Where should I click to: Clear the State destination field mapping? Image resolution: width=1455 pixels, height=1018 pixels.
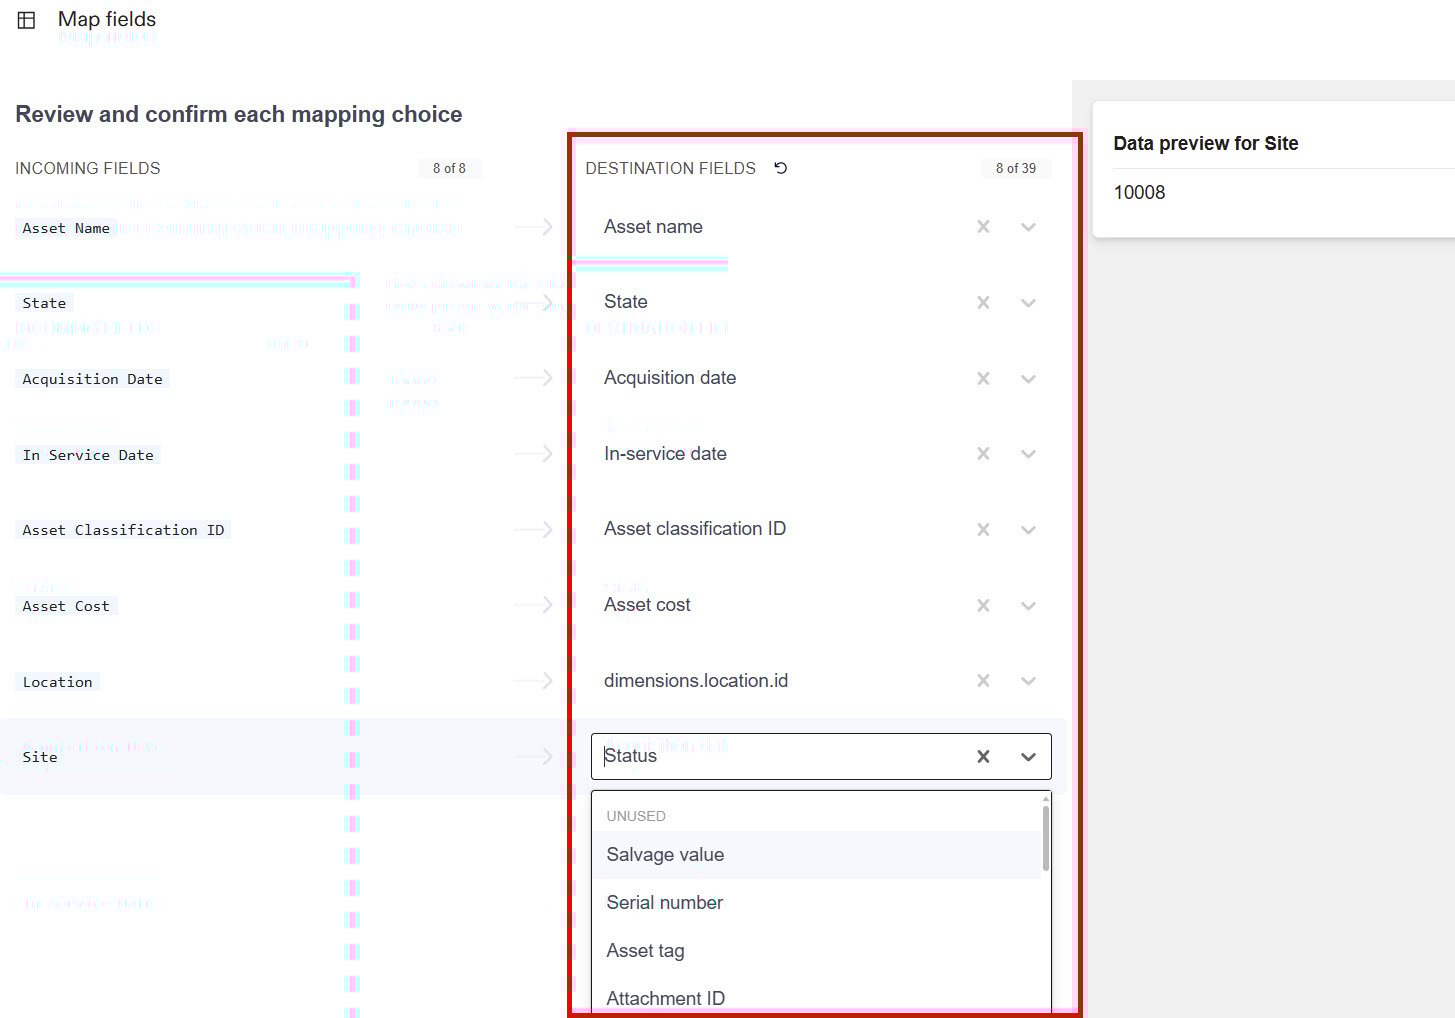[983, 303]
